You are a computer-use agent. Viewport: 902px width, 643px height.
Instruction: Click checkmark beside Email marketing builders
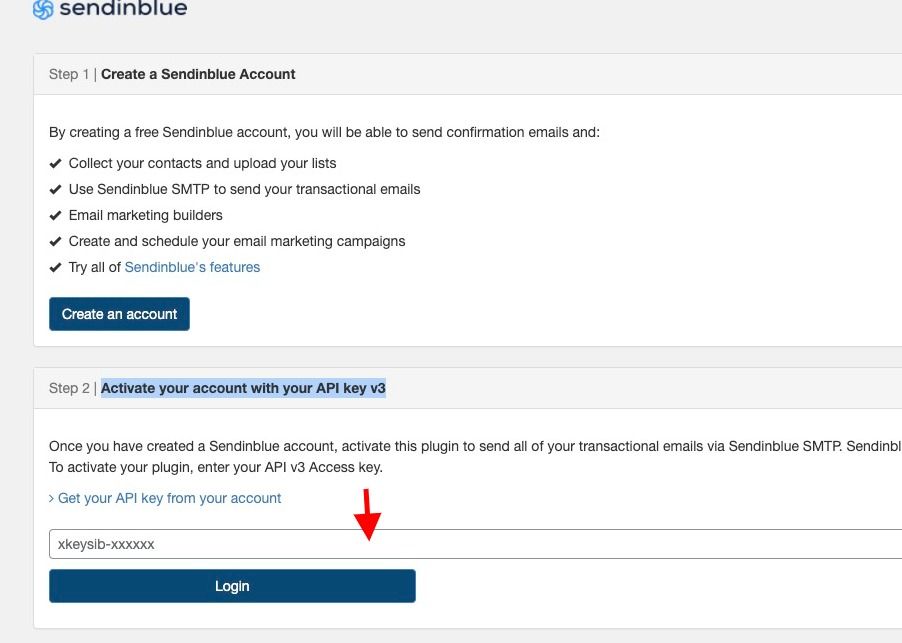[55, 216]
